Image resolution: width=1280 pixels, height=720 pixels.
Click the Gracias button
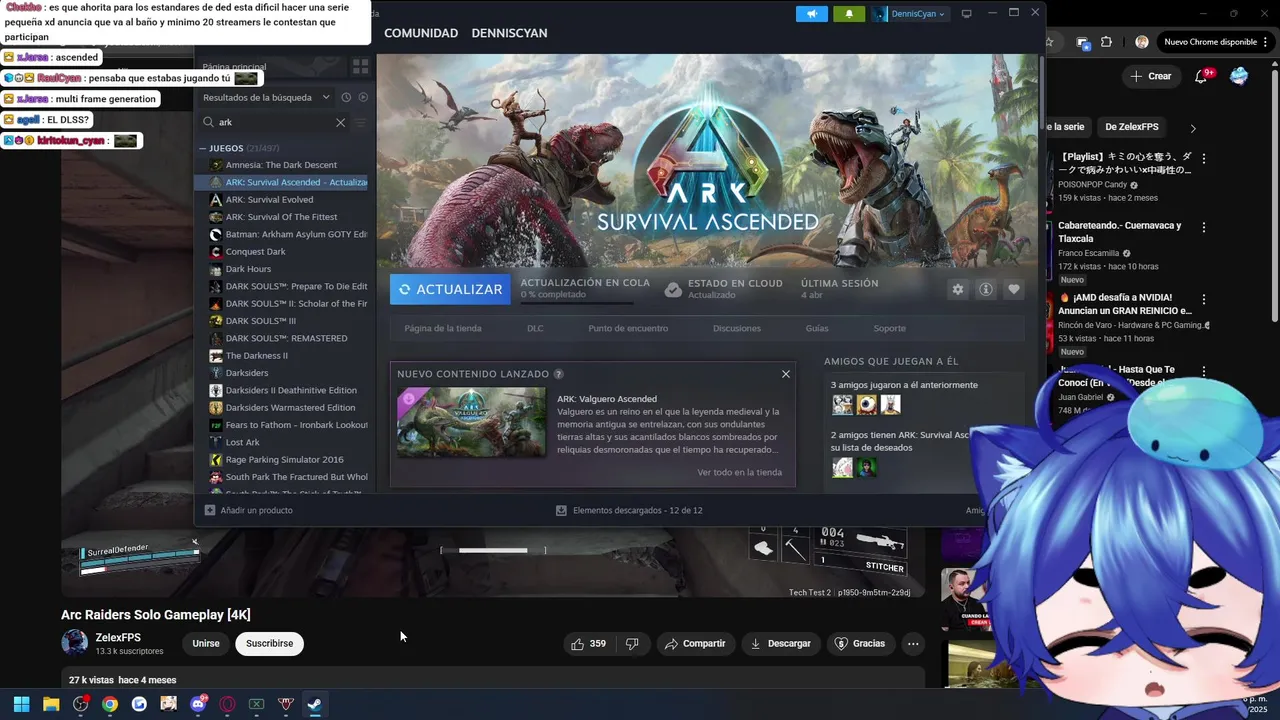860,643
